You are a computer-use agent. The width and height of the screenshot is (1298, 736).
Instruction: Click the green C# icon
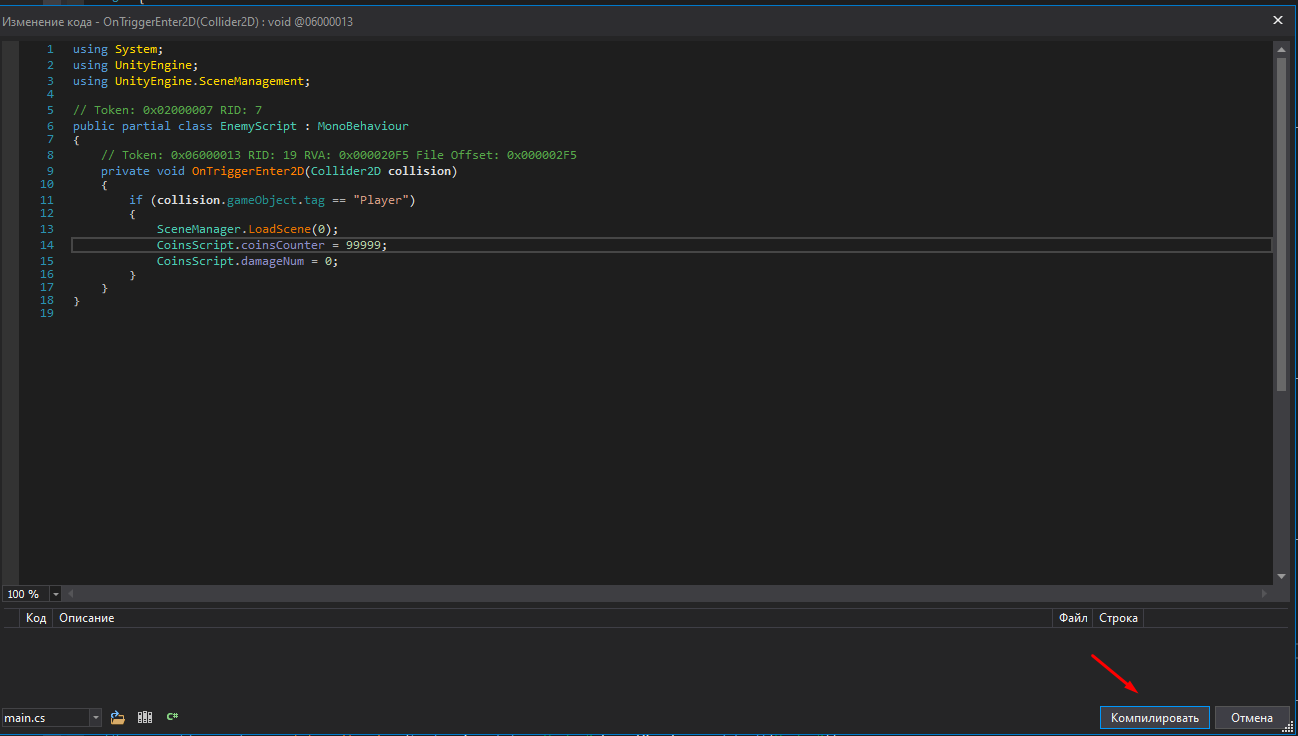(x=172, y=717)
